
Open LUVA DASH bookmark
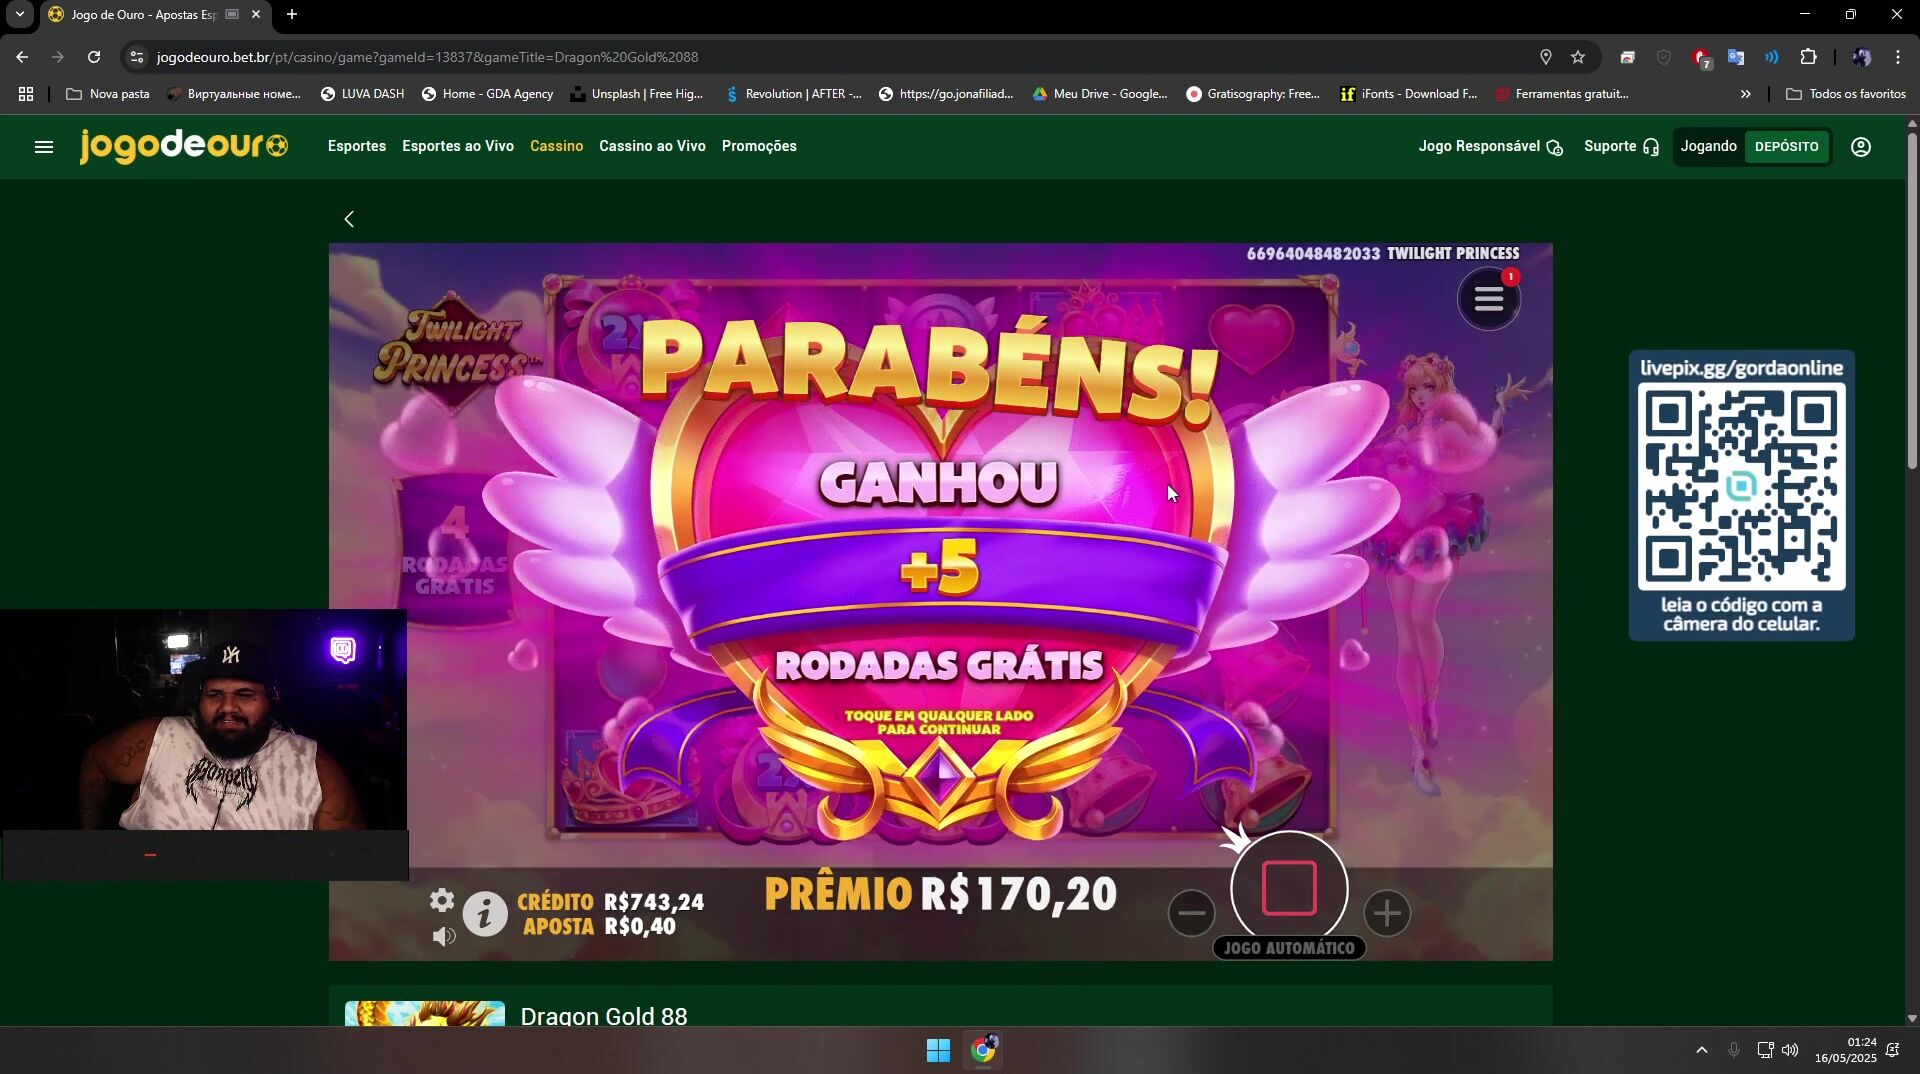point(362,94)
